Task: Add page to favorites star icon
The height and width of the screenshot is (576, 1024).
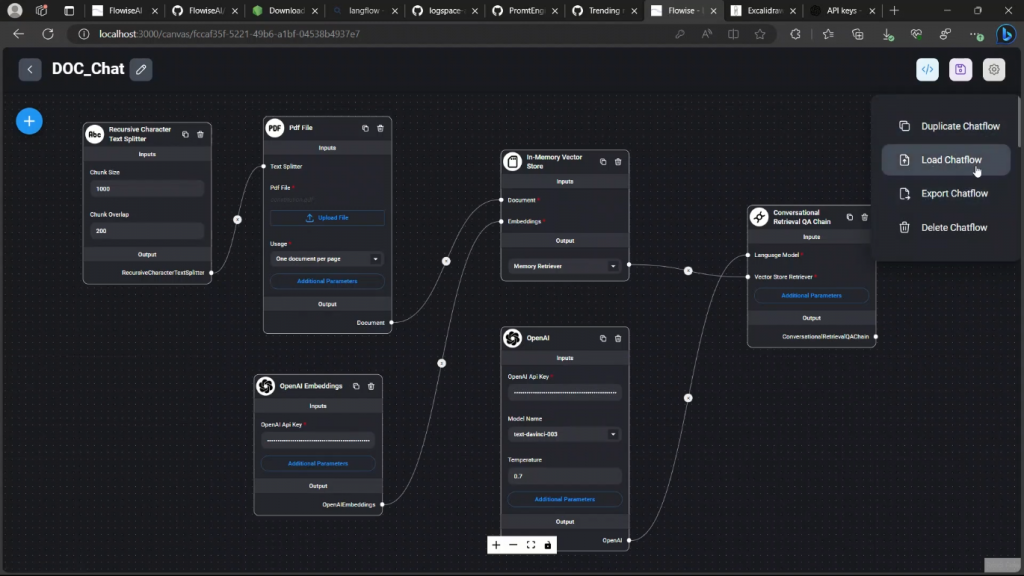Action: point(760,34)
